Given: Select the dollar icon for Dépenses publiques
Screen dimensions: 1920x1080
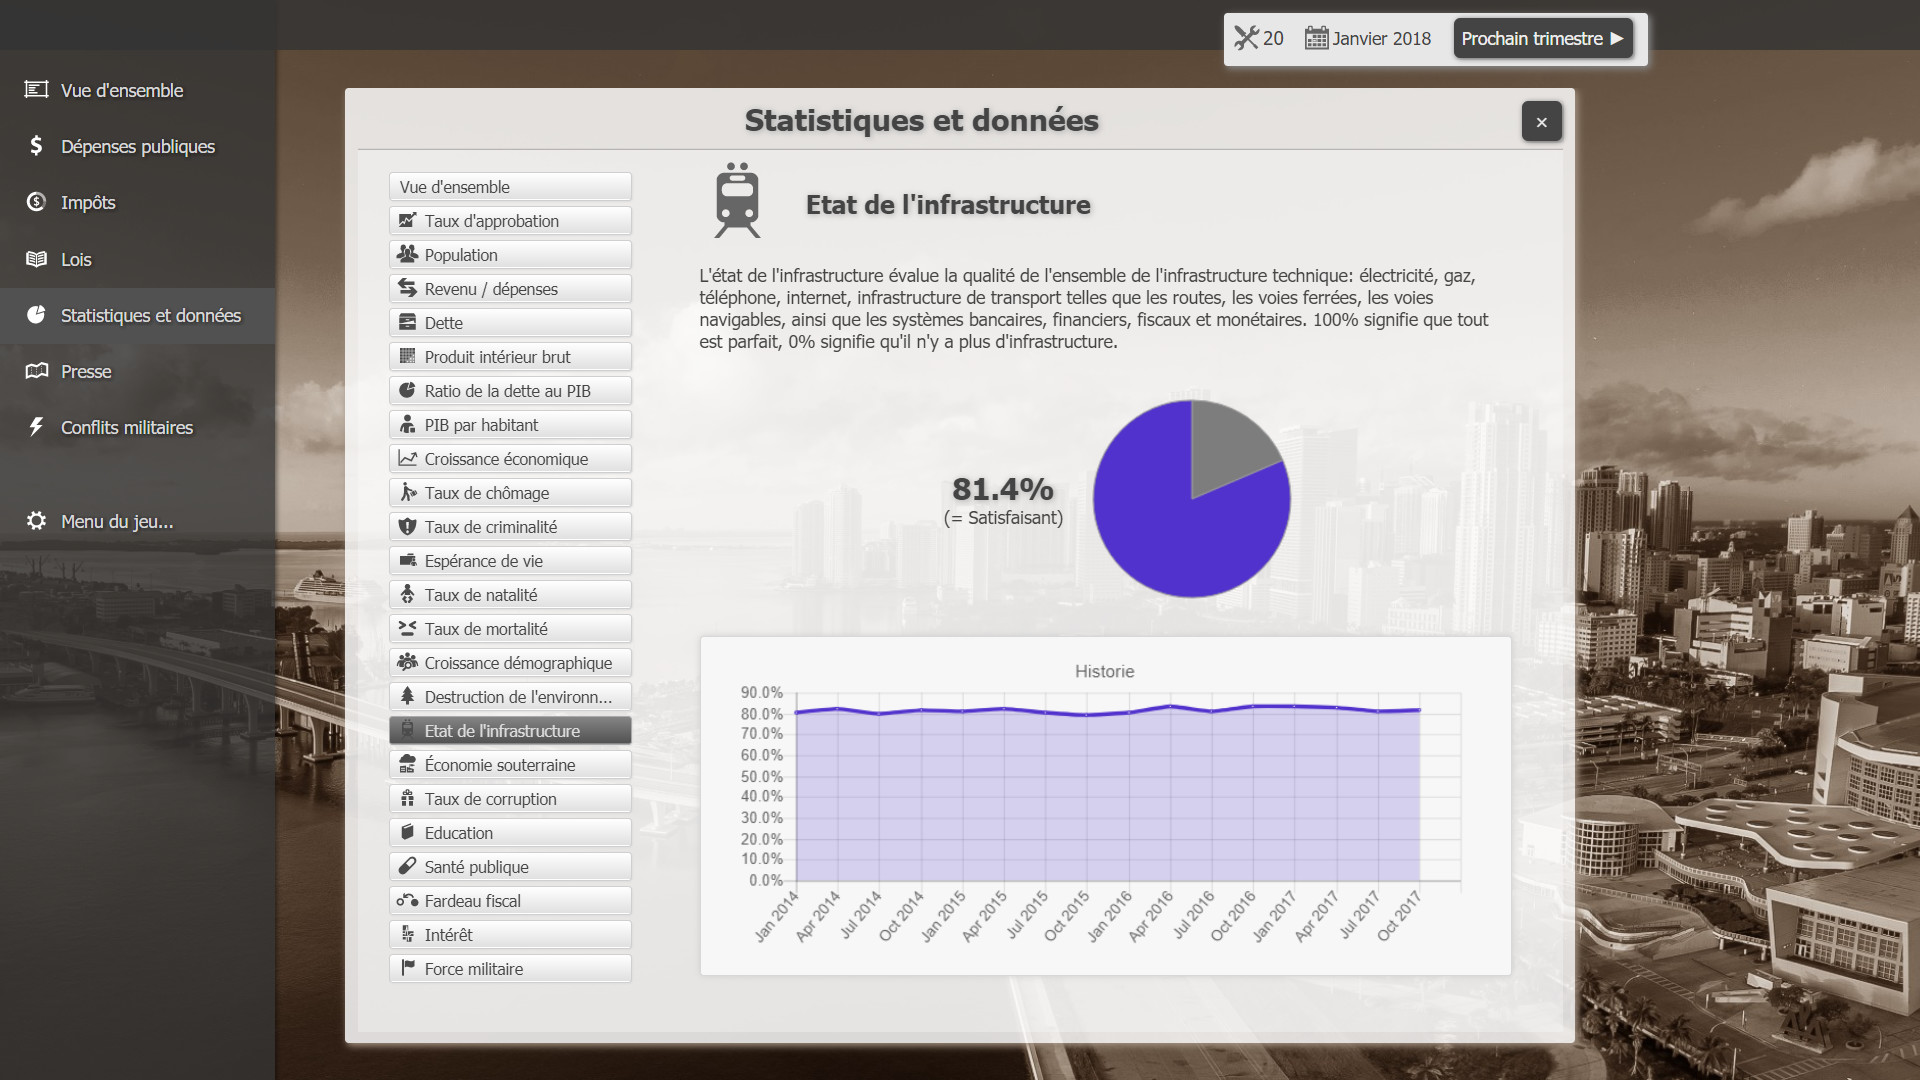Looking at the screenshot, I should tap(34, 146).
